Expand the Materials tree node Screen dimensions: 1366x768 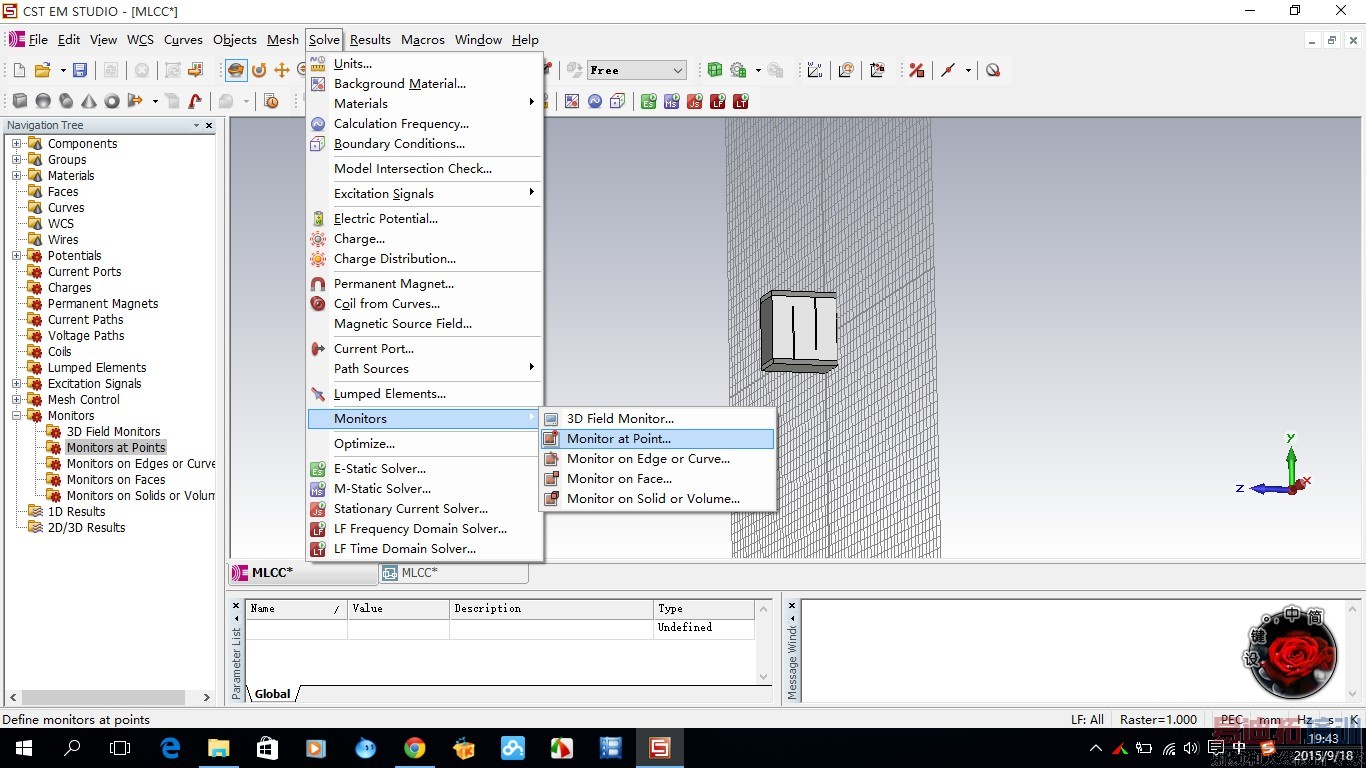coord(16,176)
